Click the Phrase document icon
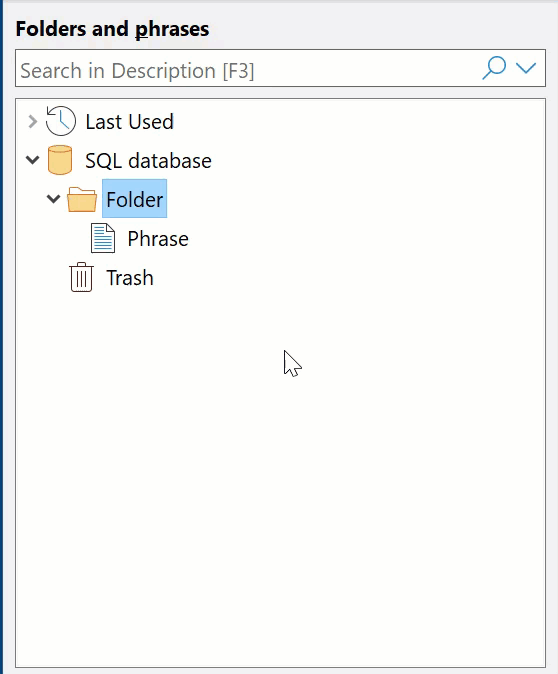 click(x=103, y=238)
